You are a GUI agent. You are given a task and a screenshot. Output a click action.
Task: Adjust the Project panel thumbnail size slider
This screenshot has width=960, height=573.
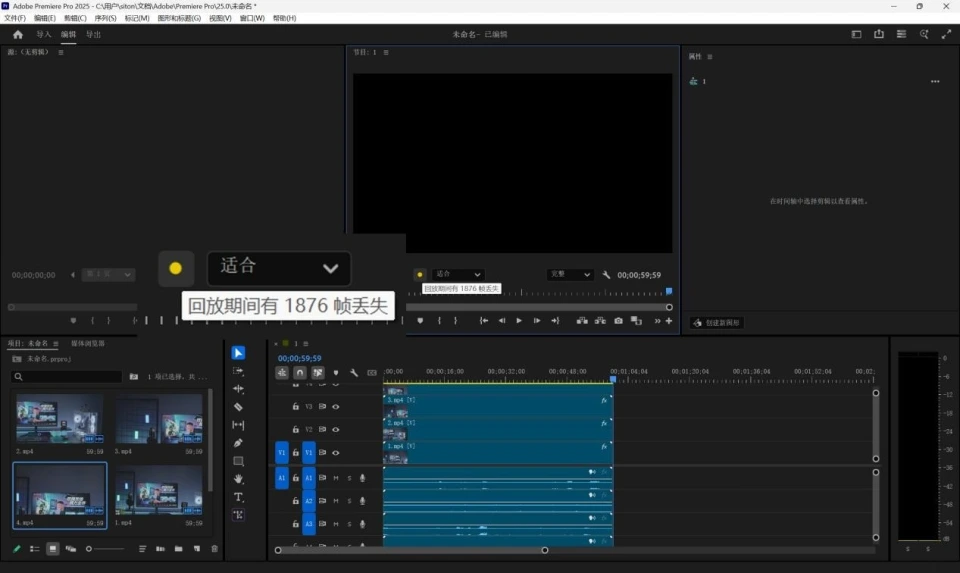(90, 549)
